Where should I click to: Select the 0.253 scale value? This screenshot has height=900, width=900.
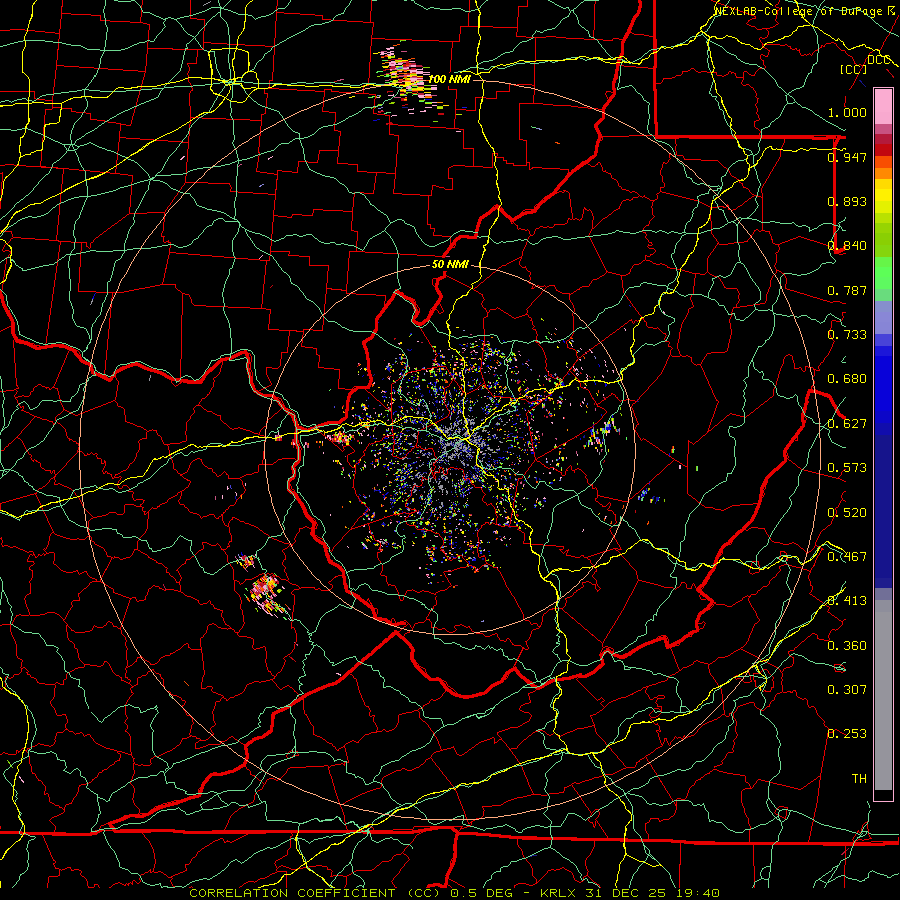click(x=847, y=734)
